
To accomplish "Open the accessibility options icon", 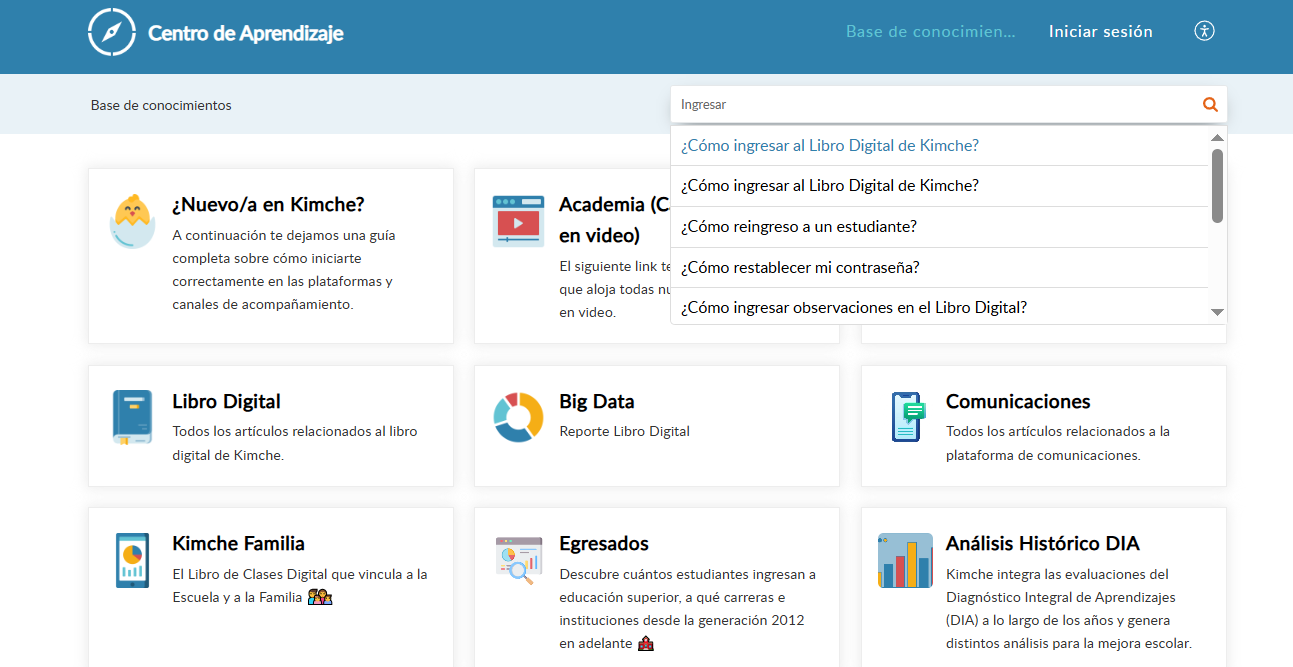I will coord(1204,31).
